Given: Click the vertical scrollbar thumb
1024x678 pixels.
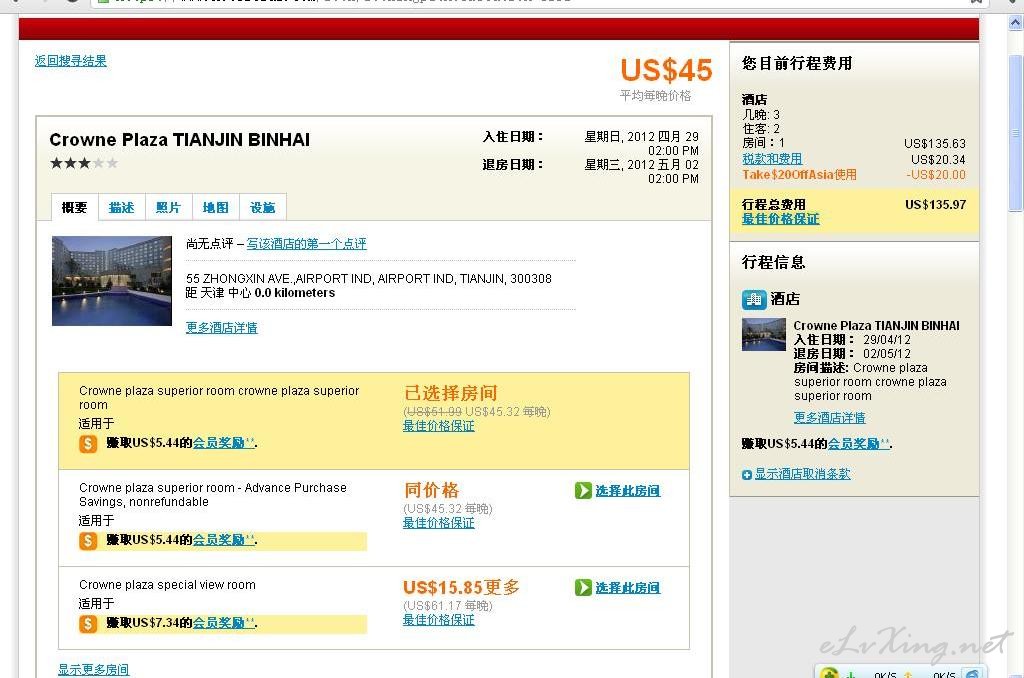Looking at the screenshot, I should tap(1016, 133).
